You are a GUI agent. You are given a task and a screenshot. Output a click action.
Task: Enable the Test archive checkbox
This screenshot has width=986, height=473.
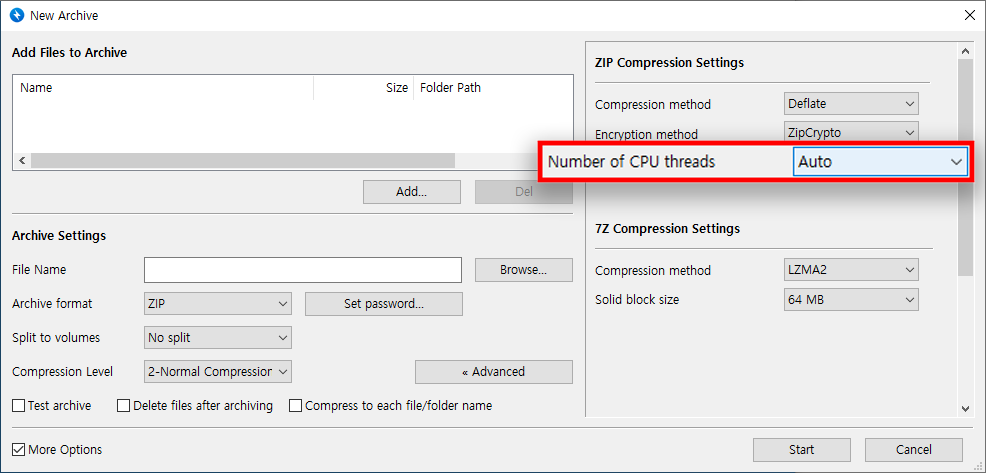point(19,406)
